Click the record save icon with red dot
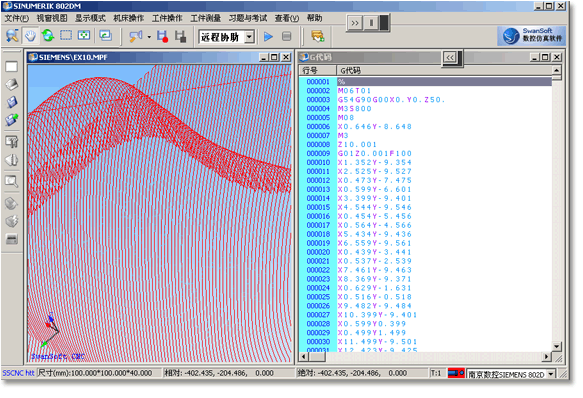 (x=162, y=36)
